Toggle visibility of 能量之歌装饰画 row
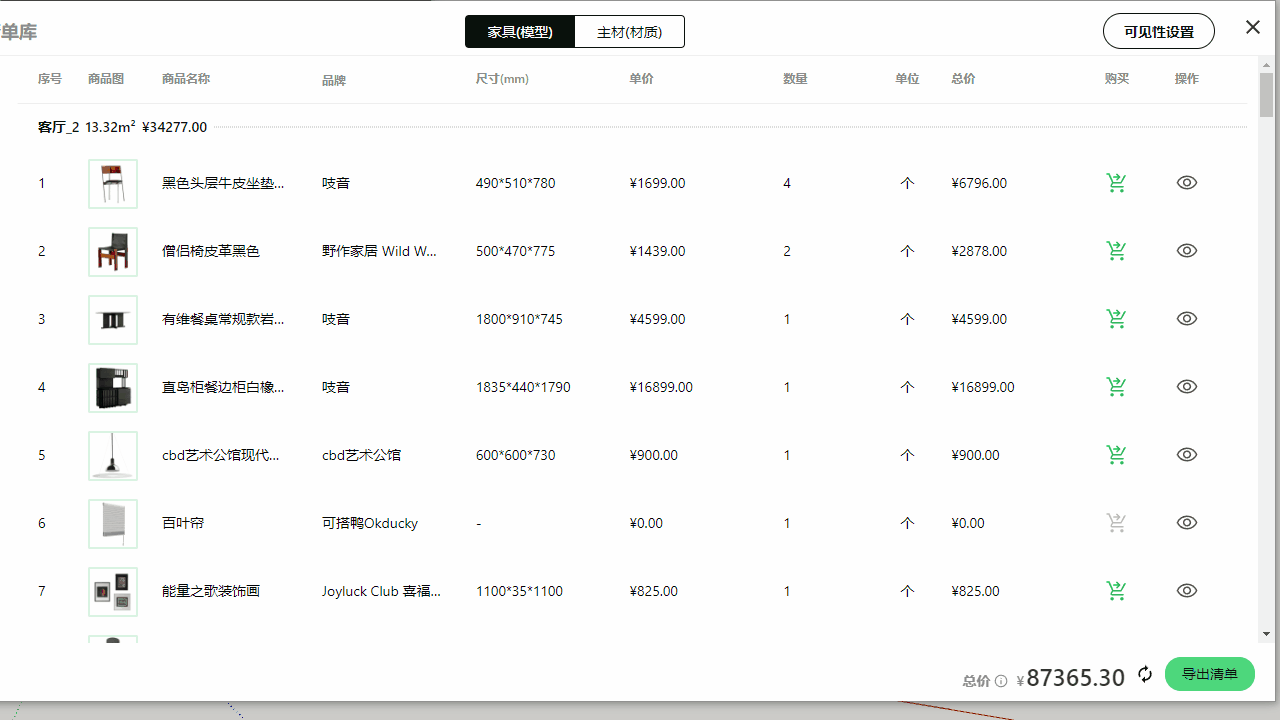 (1187, 591)
